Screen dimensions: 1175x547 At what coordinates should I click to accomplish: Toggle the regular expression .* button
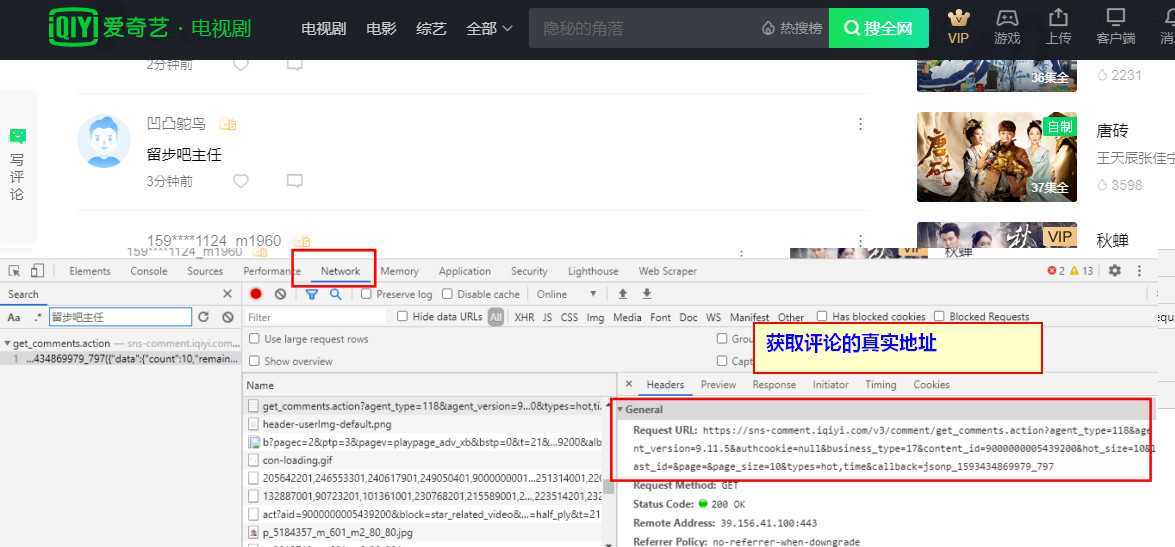(38, 317)
